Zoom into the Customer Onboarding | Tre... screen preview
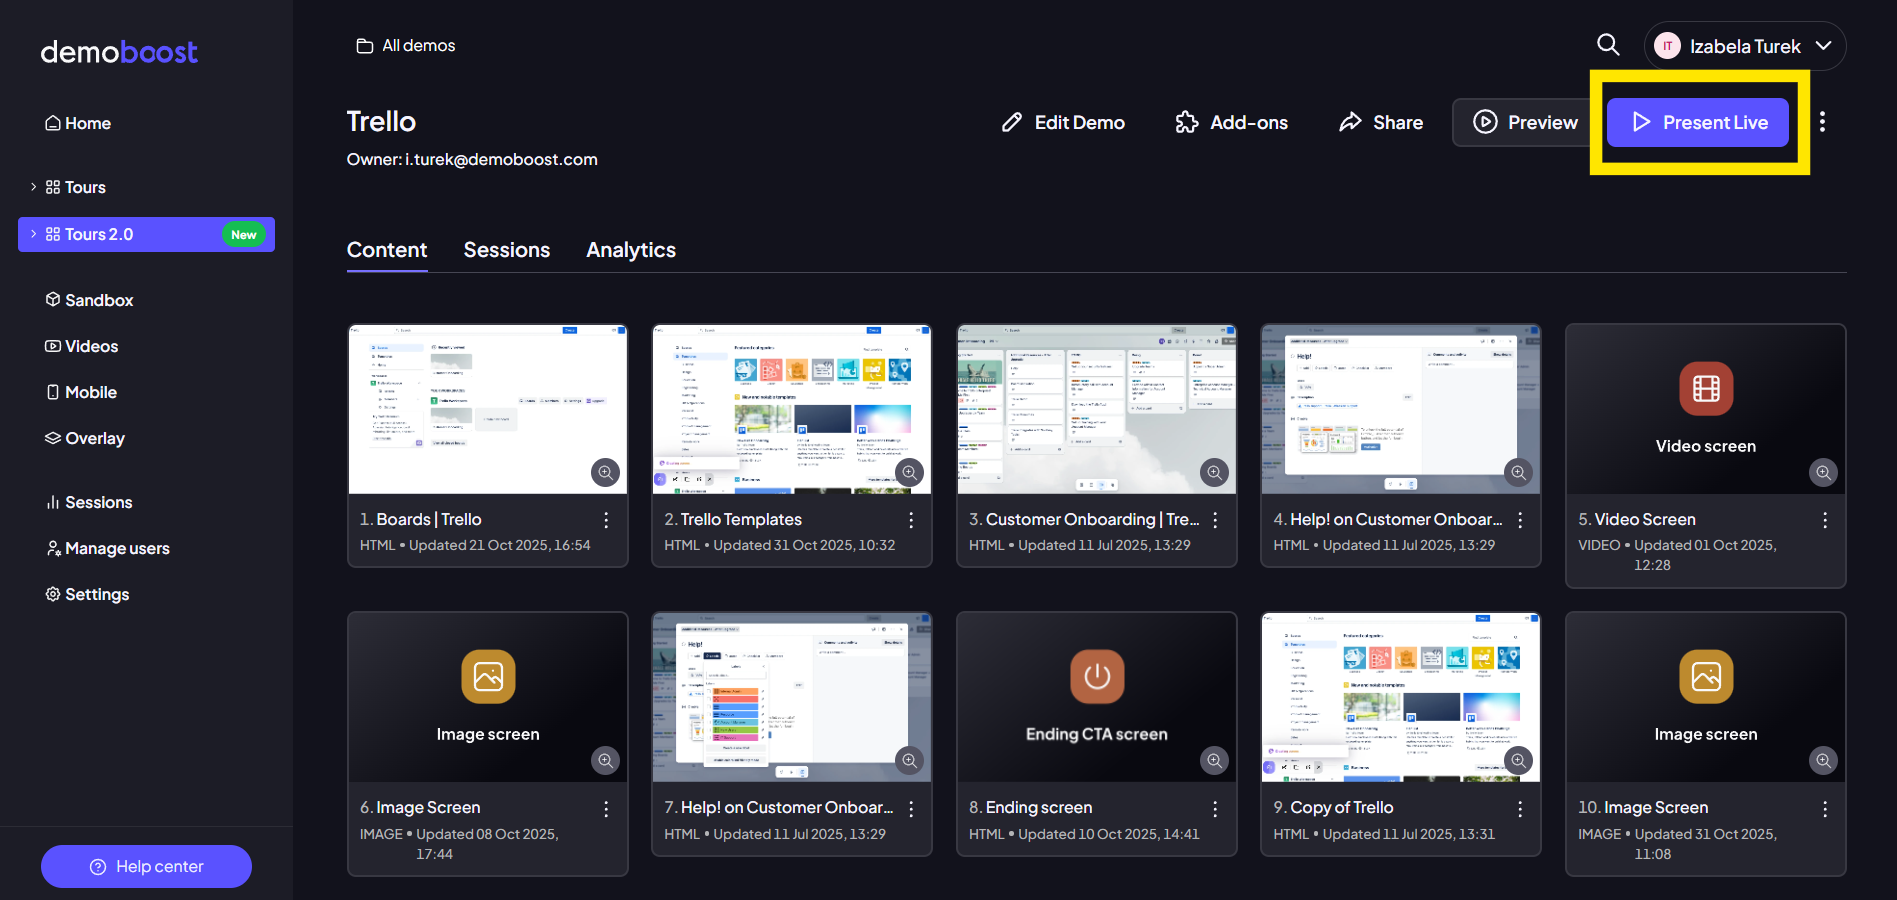This screenshot has width=1897, height=900. 1214,472
